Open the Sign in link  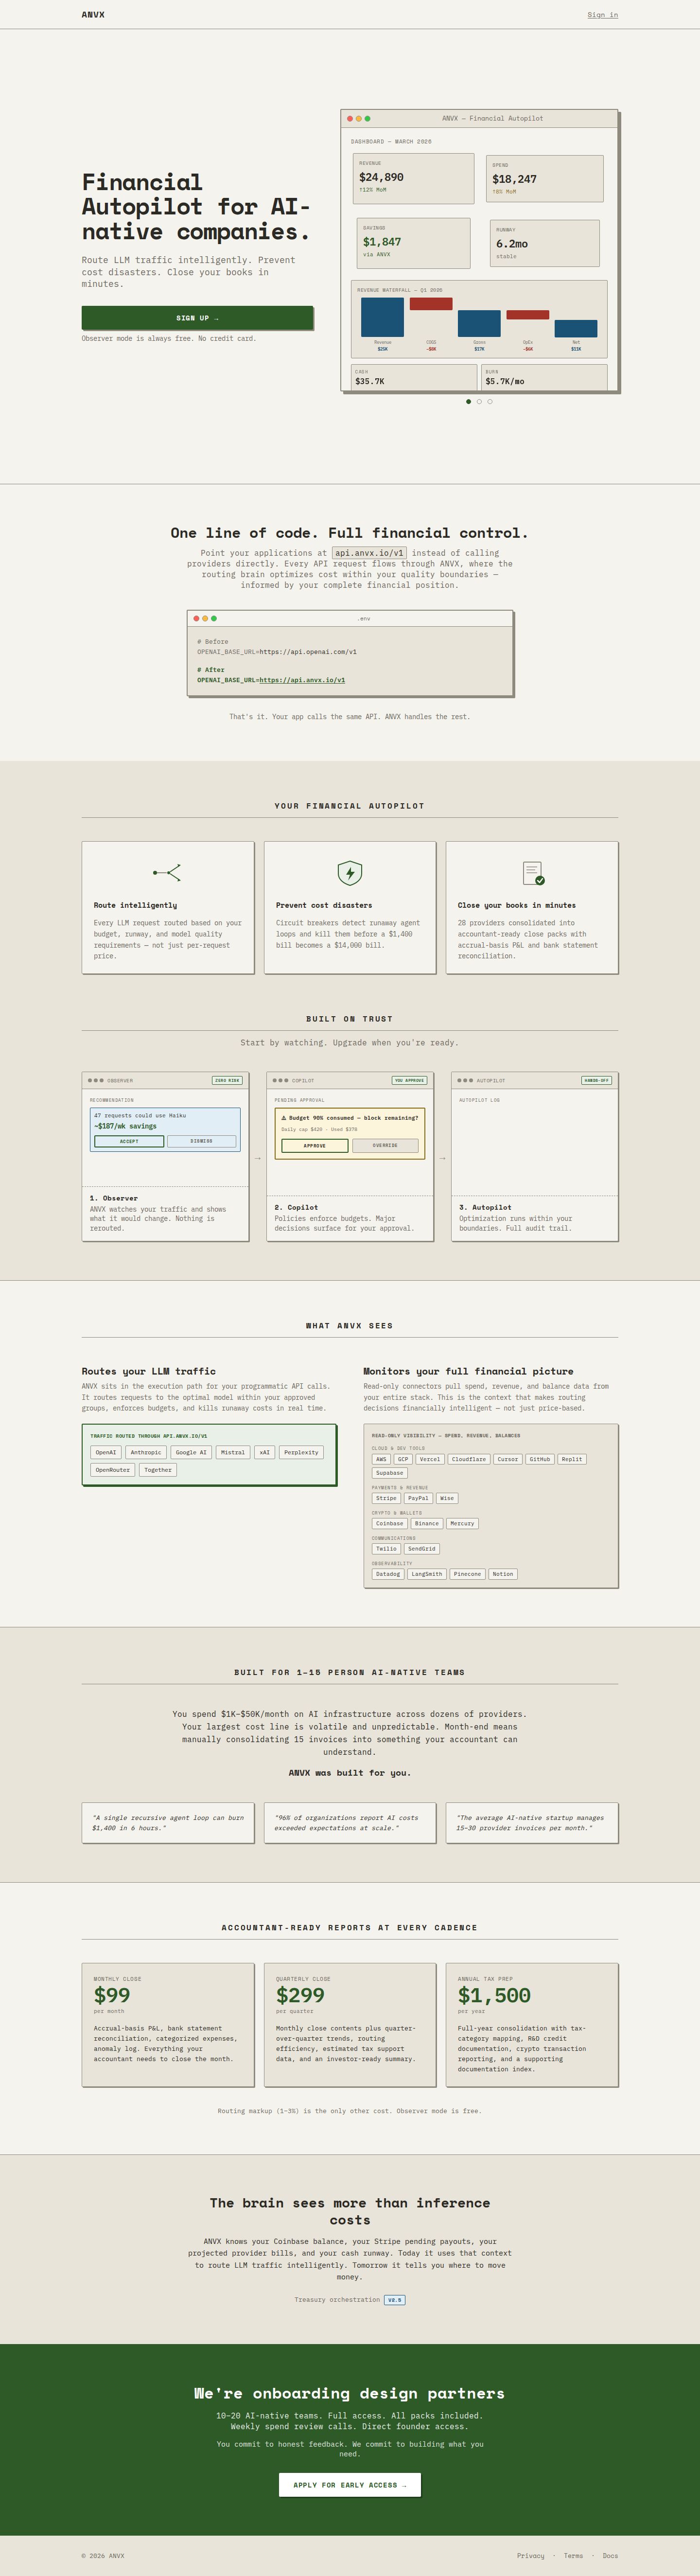coord(602,15)
